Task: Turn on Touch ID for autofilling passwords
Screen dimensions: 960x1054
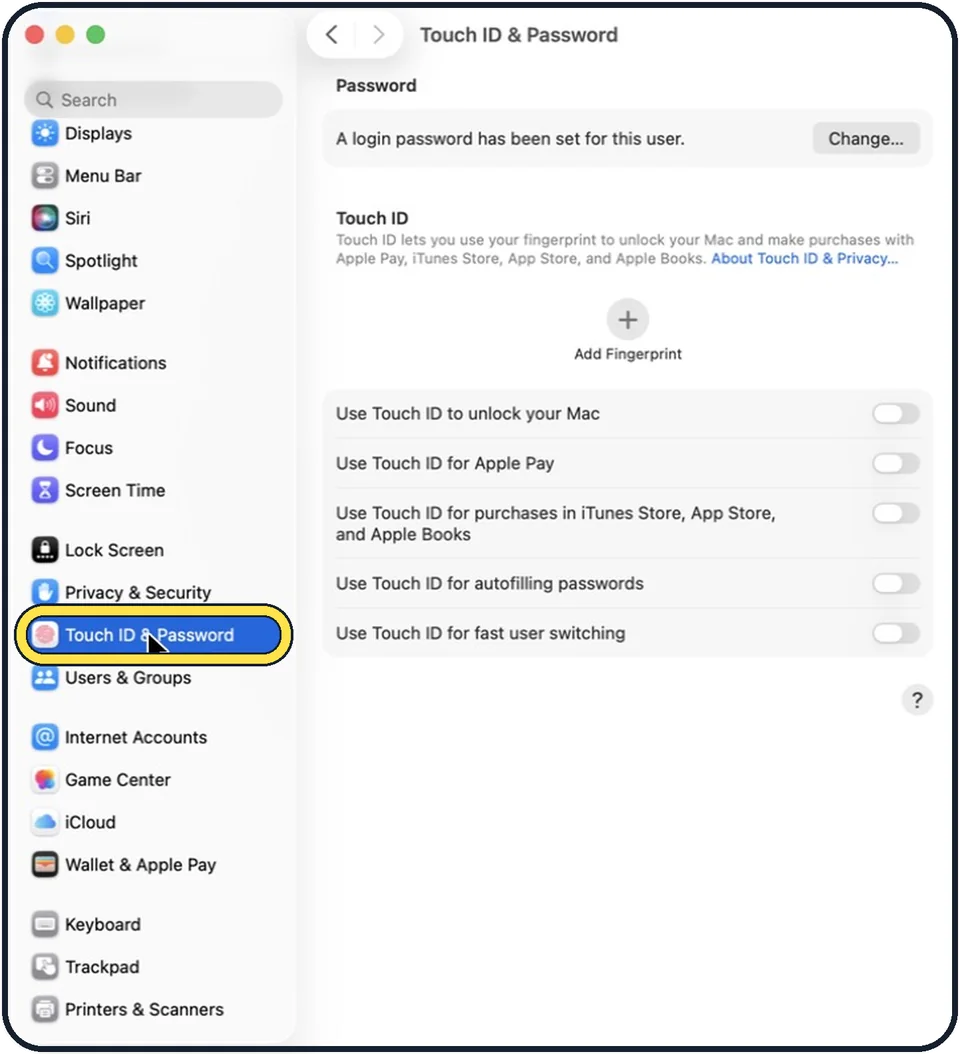Action: point(895,583)
